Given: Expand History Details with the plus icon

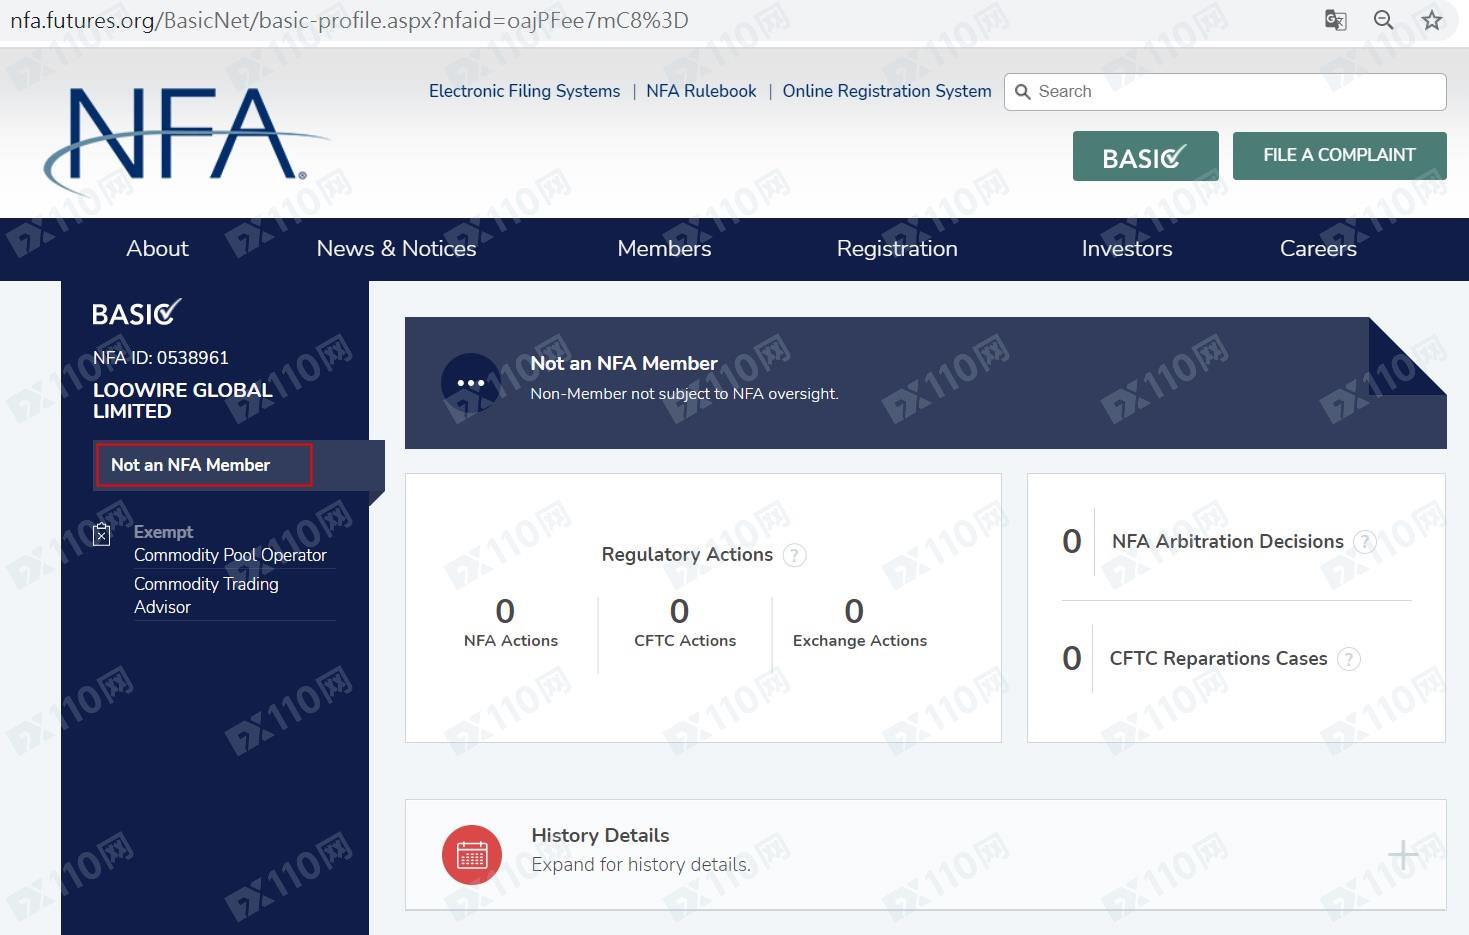Looking at the screenshot, I should [1402, 854].
